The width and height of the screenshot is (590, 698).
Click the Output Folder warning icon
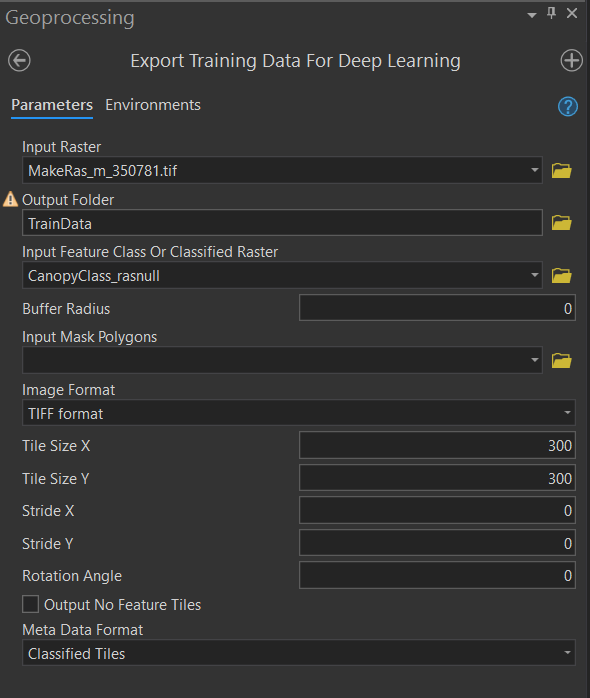coord(10,199)
